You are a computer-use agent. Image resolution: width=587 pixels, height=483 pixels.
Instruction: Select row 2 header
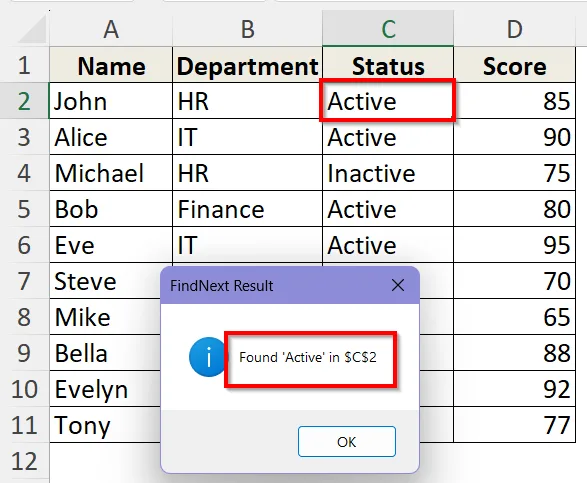24,101
